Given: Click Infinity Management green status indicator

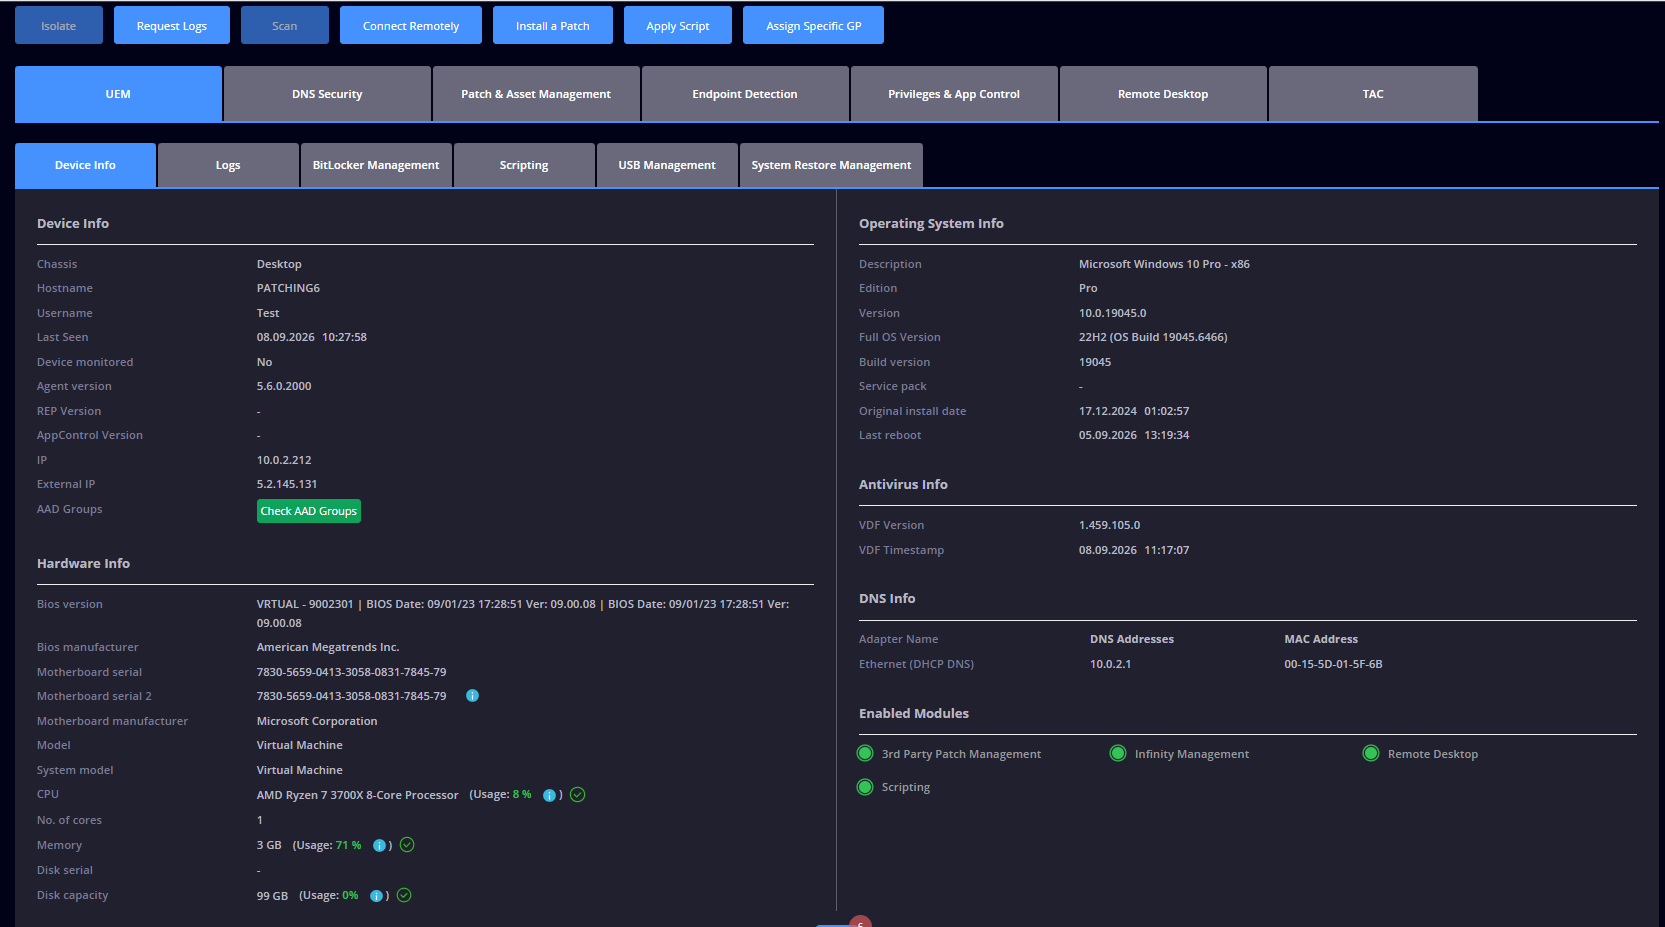Looking at the screenshot, I should 1118,753.
